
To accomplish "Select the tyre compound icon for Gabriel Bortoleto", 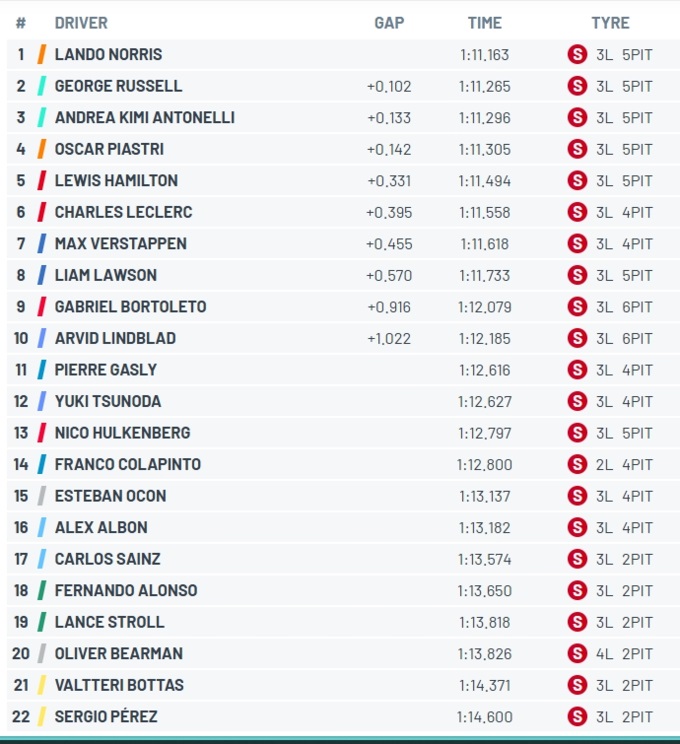I will click(x=578, y=307).
